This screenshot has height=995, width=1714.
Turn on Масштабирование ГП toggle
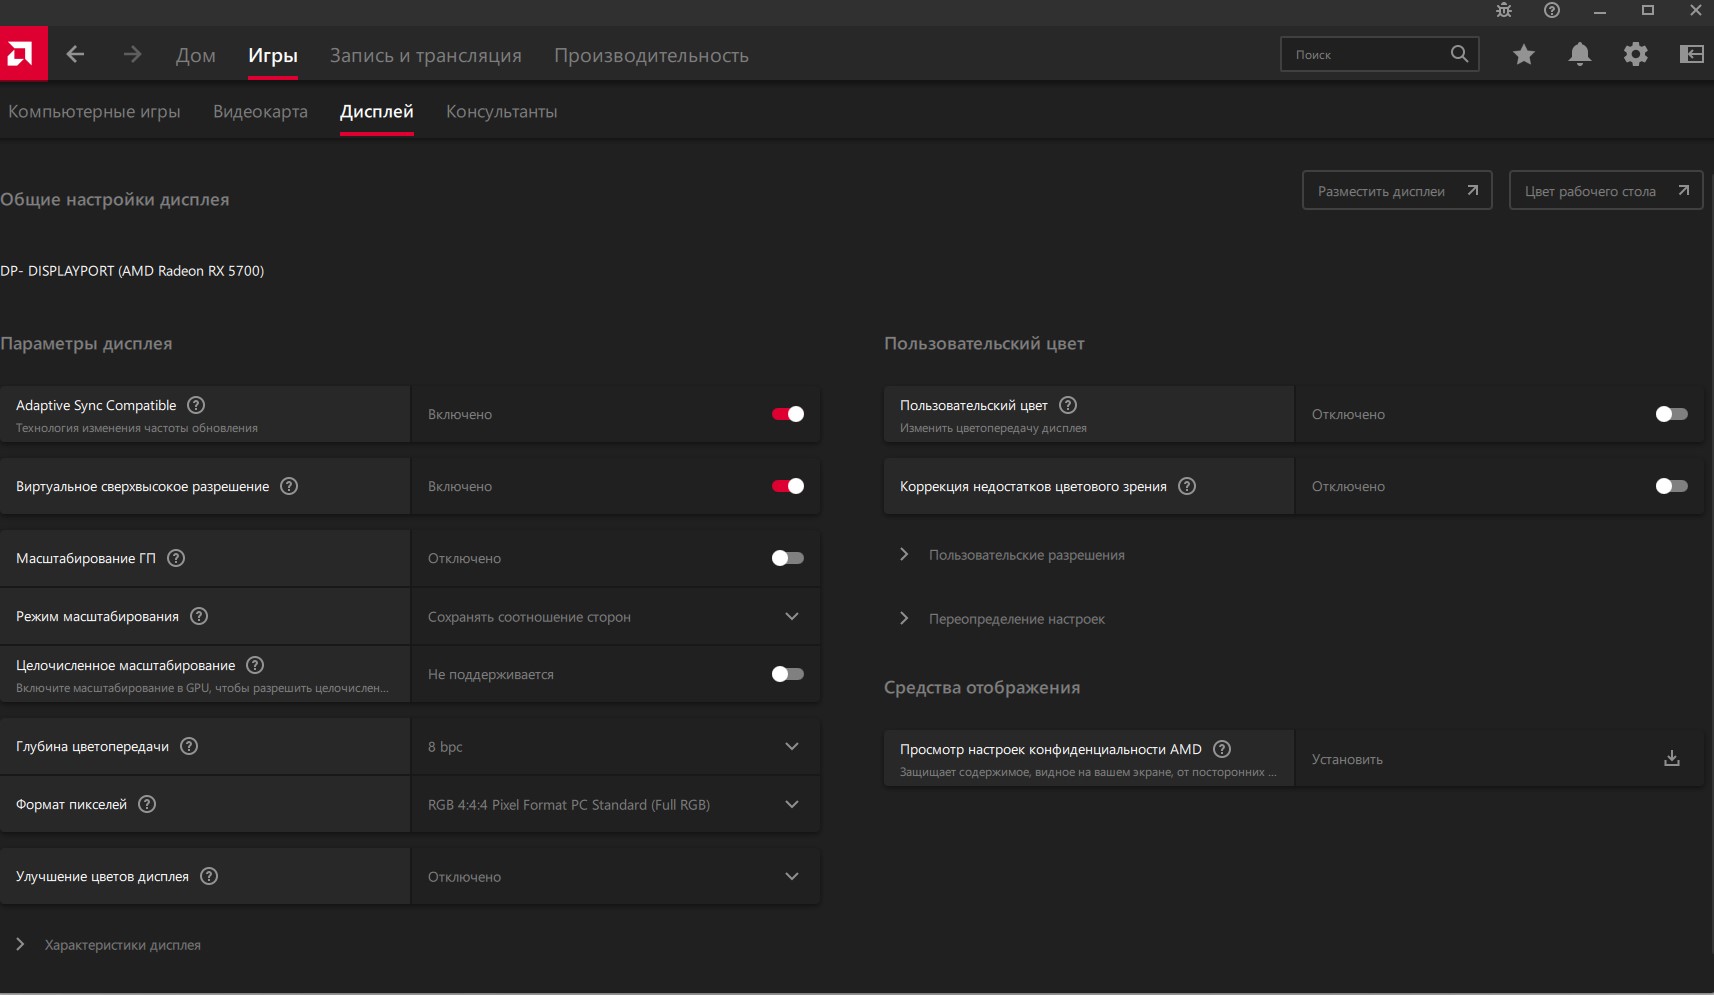click(787, 558)
